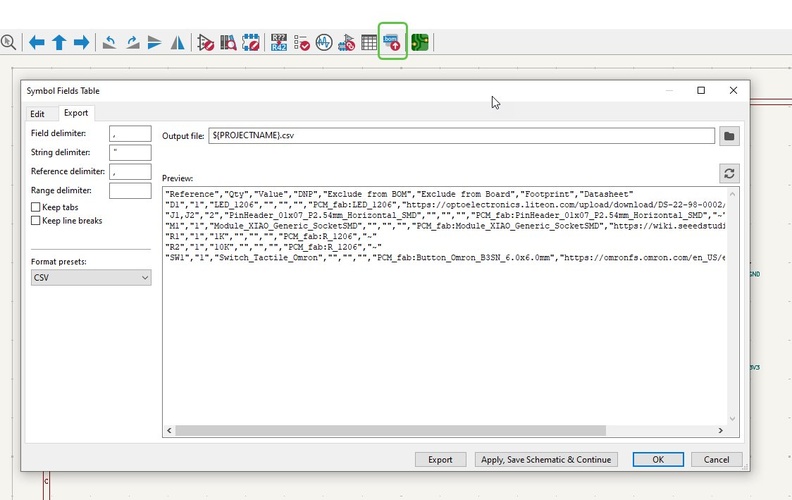Click the String delimiter input box

coord(130,153)
